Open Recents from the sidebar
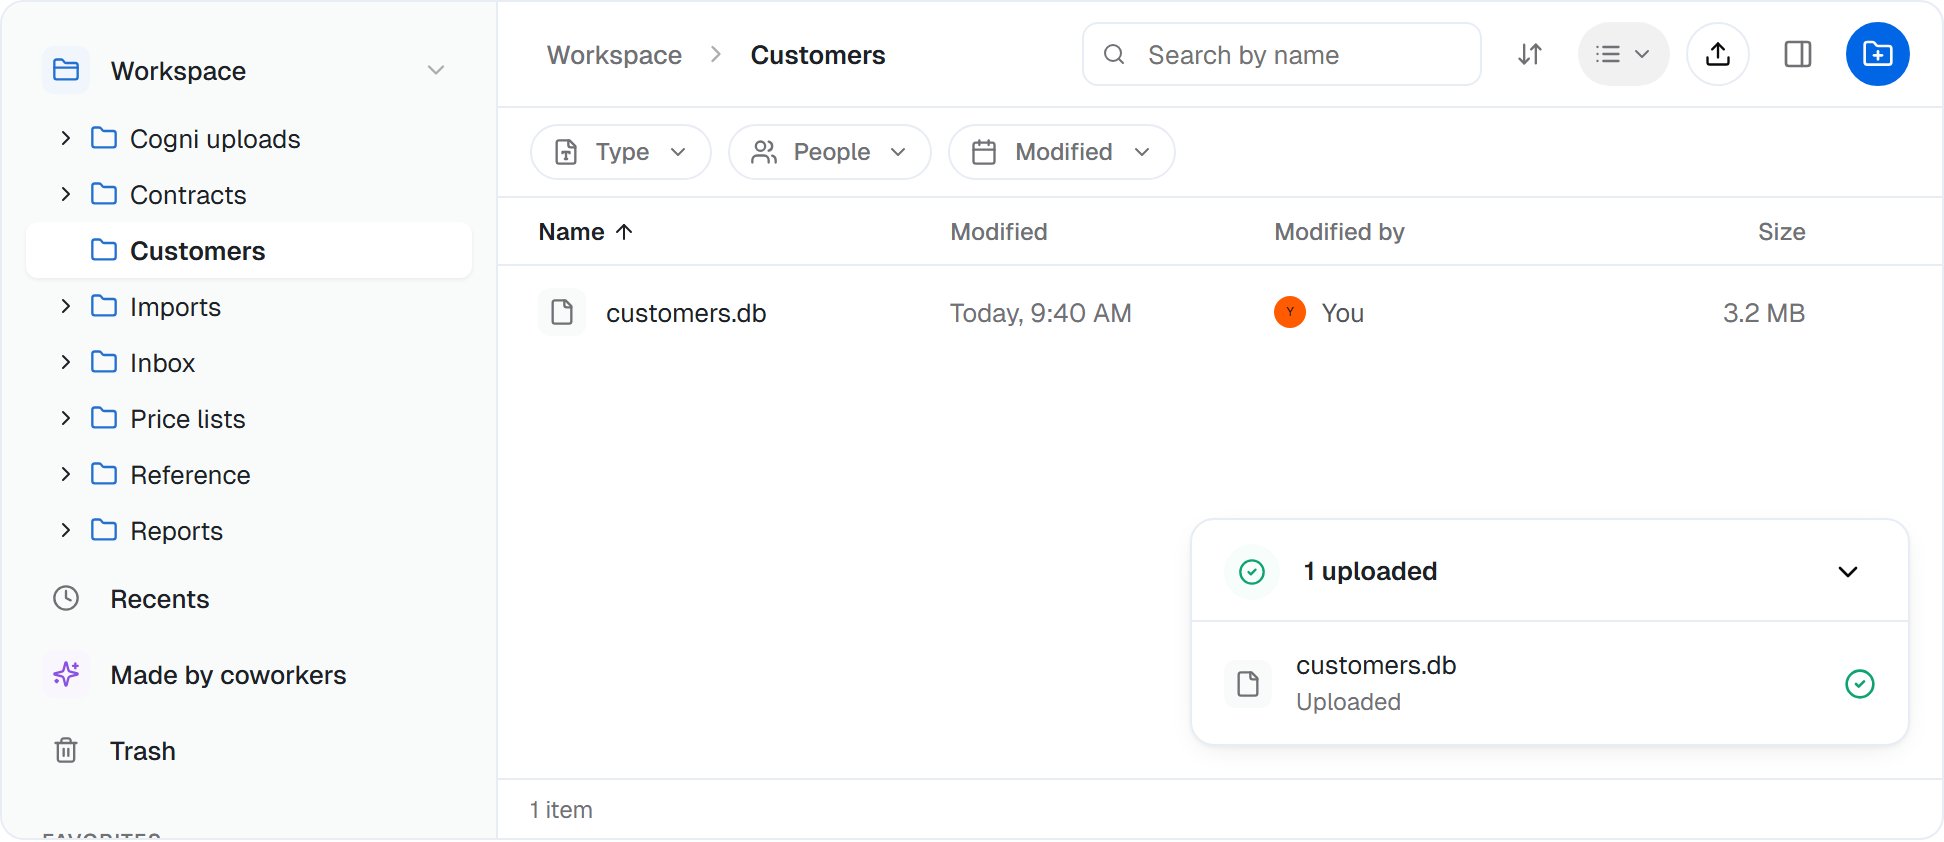Image resolution: width=1944 pixels, height=842 pixels. [159, 599]
